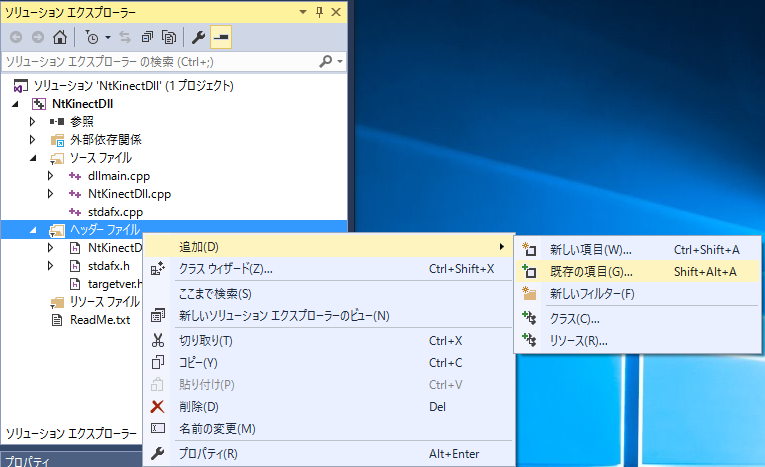Collapse the ソース ファイル folder node
The height and width of the screenshot is (467, 765).
(32, 158)
